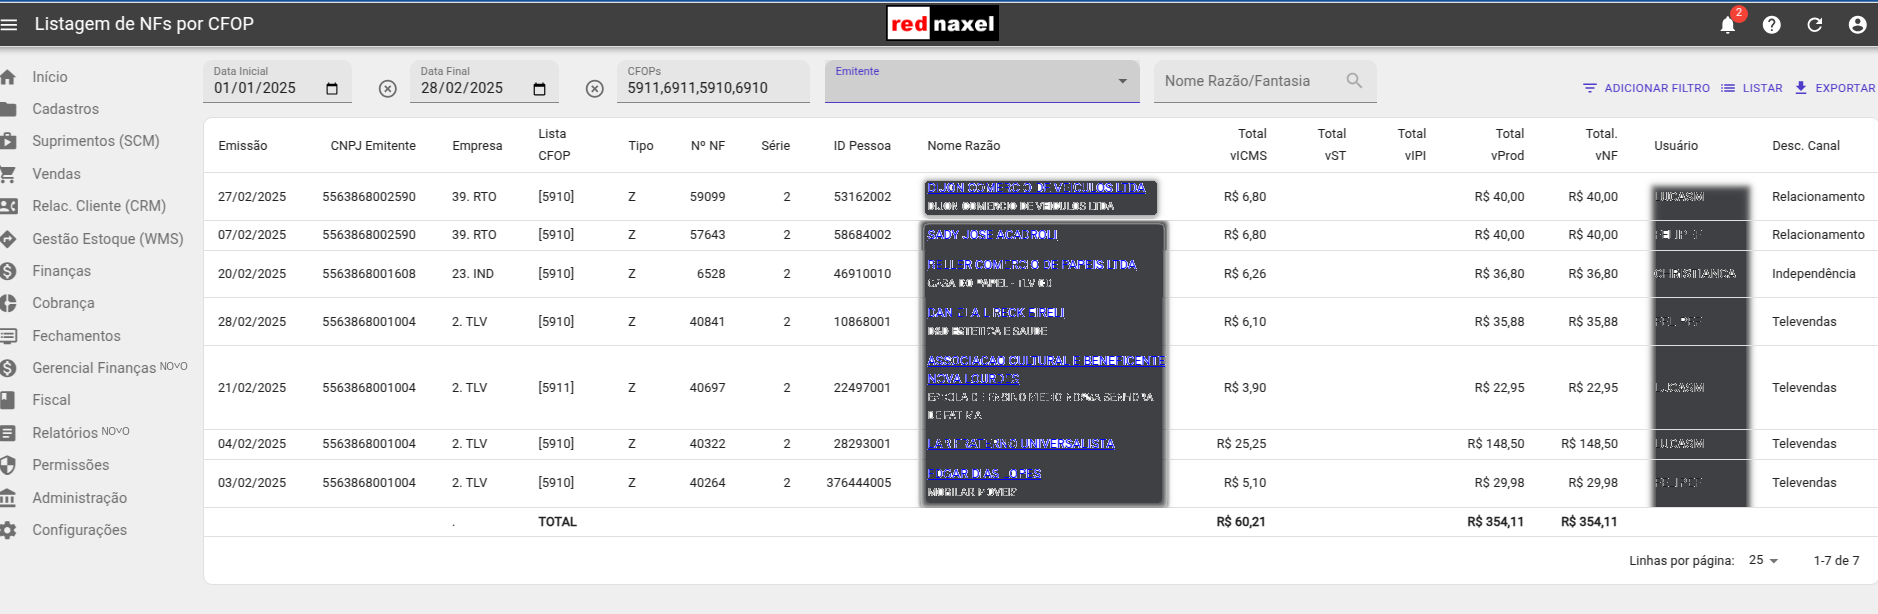This screenshot has width=1878, height=614.
Task: Open the Linhas por página dropdown
Action: coord(1763,561)
